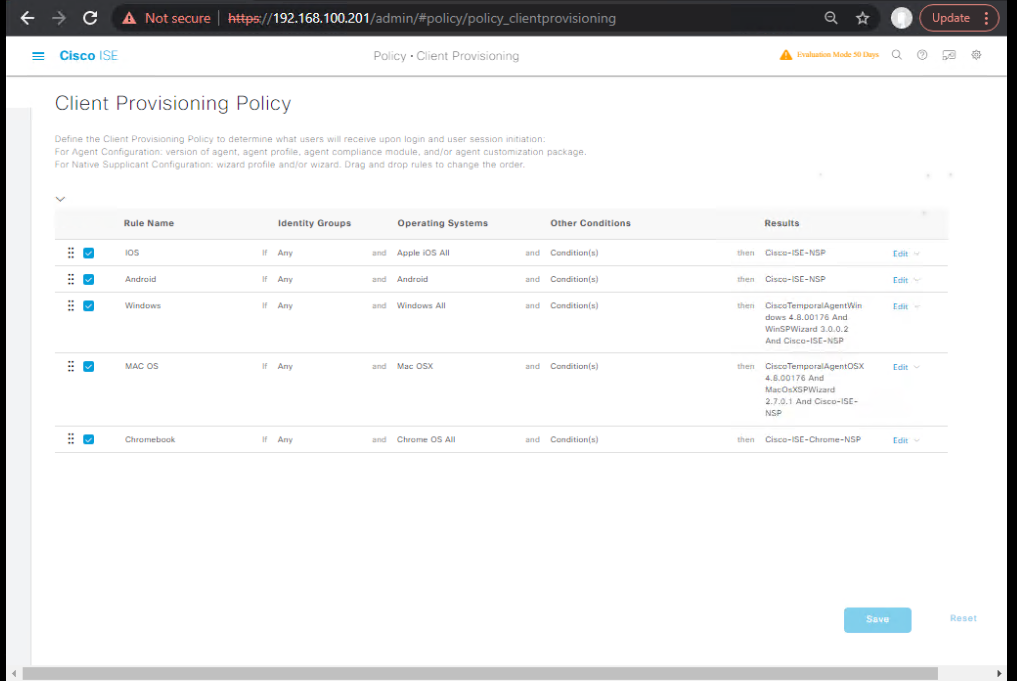This screenshot has height=681, width=1017.
Task: Click the Identity Groups column header
Action: pos(315,223)
